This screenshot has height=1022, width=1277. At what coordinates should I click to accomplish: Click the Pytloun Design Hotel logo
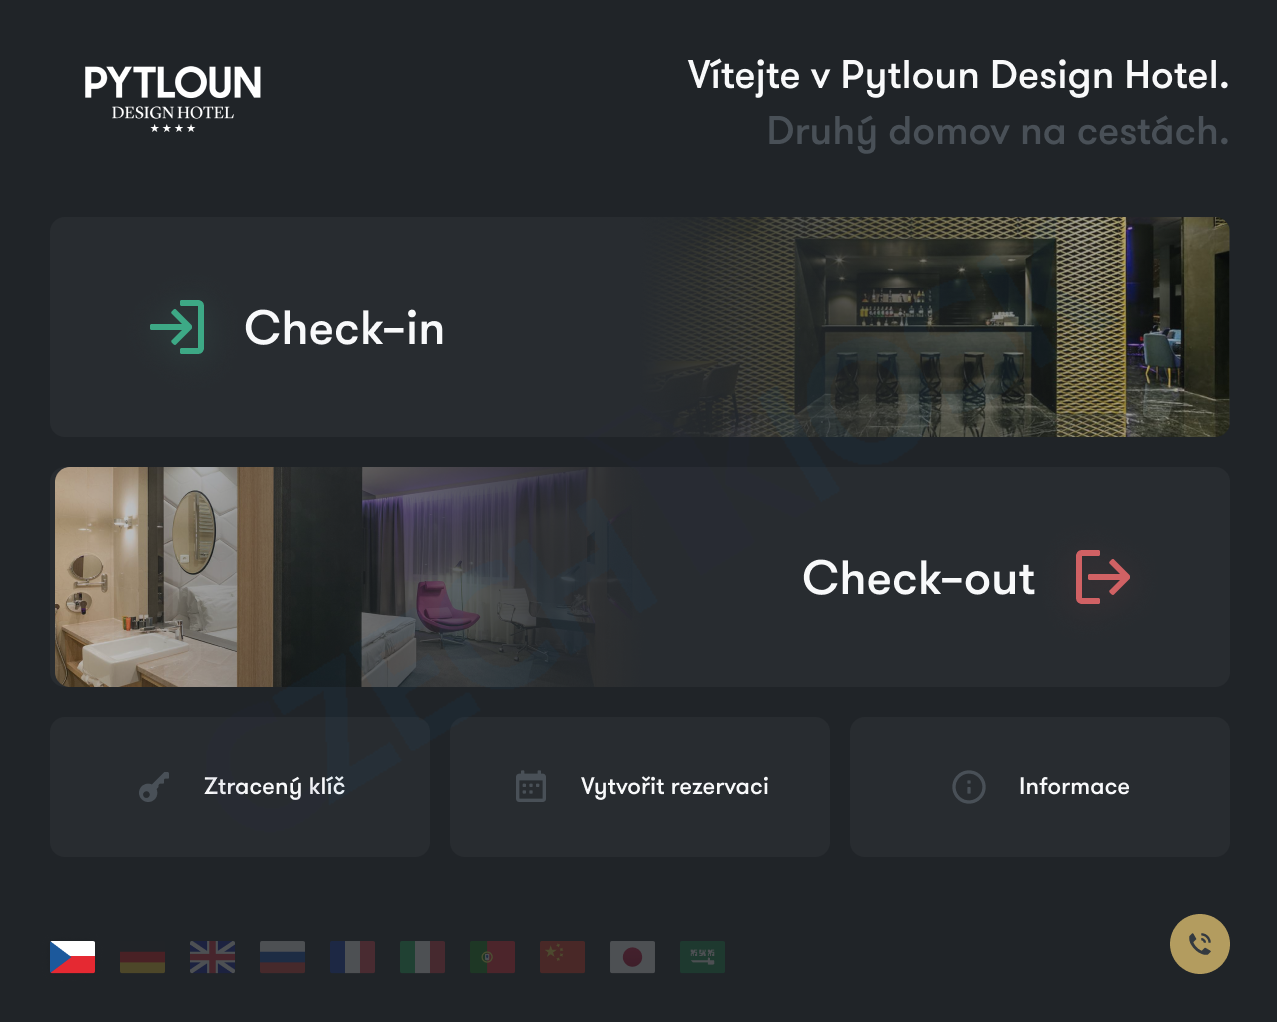tap(173, 99)
